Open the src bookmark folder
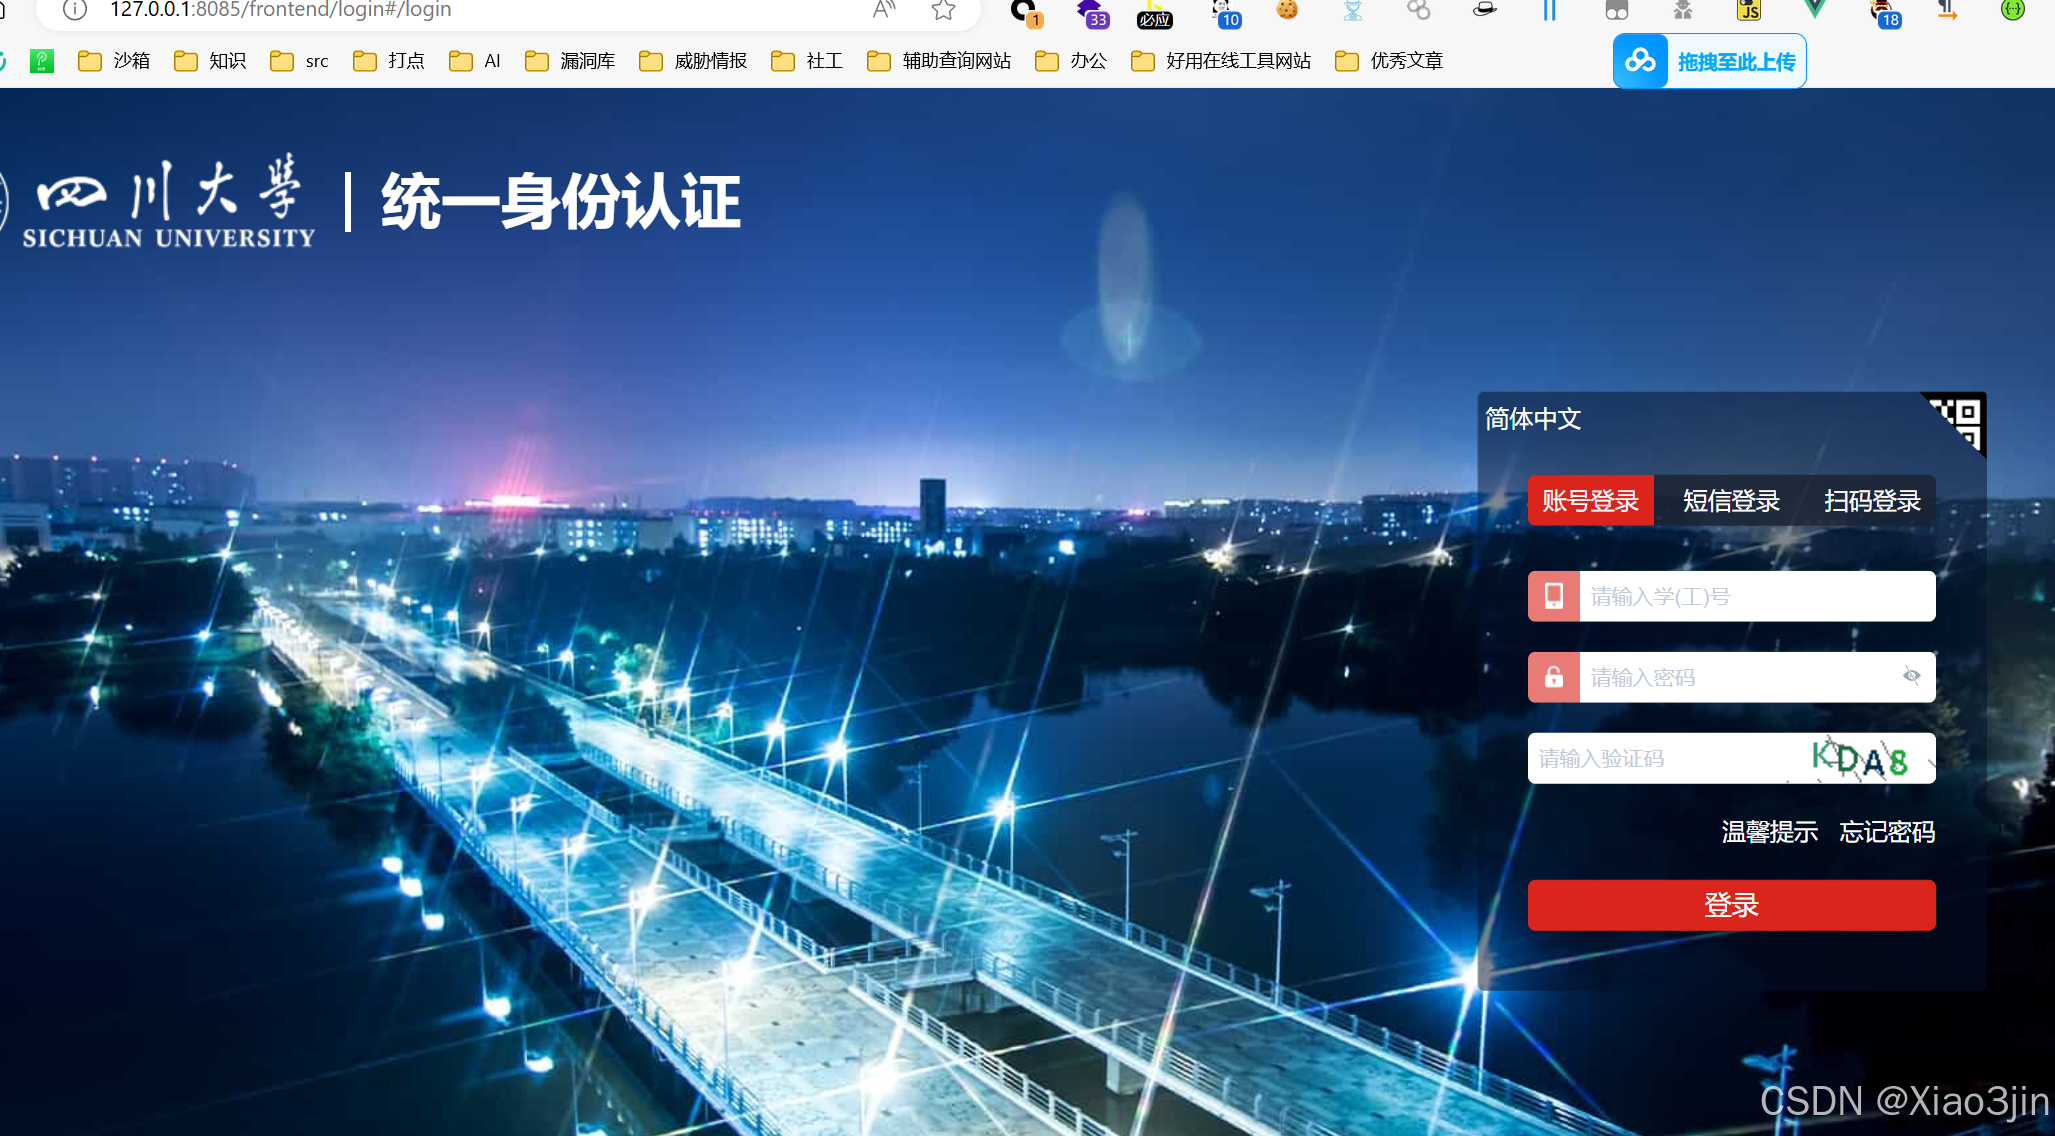This screenshot has height=1136, width=2055. point(300,61)
